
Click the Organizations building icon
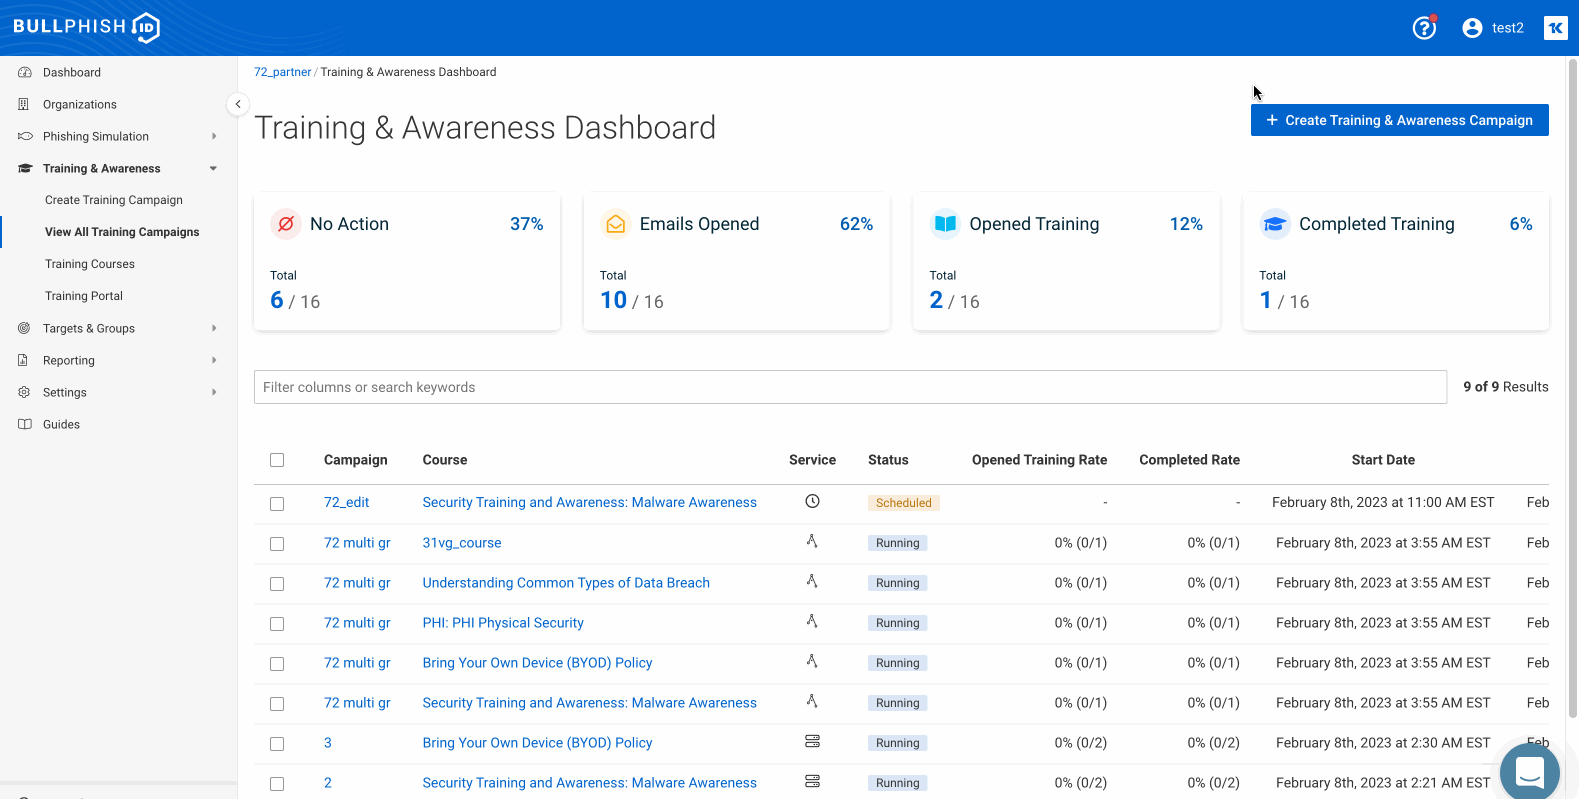click(x=24, y=104)
